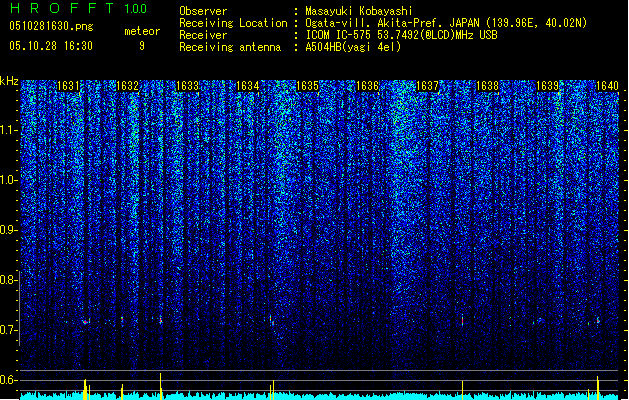The width and height of the screenshot is (629, 400).
Task: Click the "Receiver" field label
Action: 203,35
